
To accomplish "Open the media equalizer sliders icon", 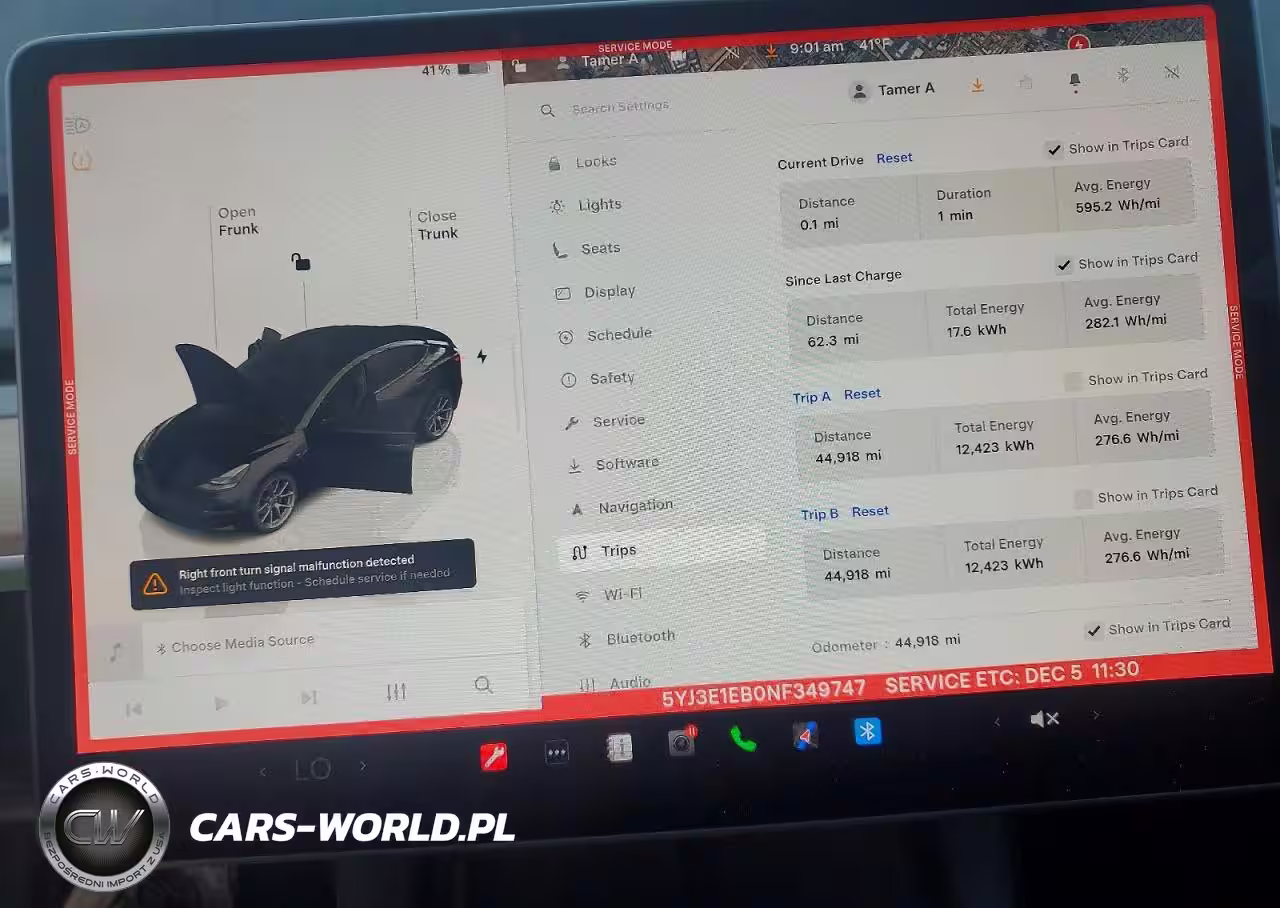I will coord(396,692).
